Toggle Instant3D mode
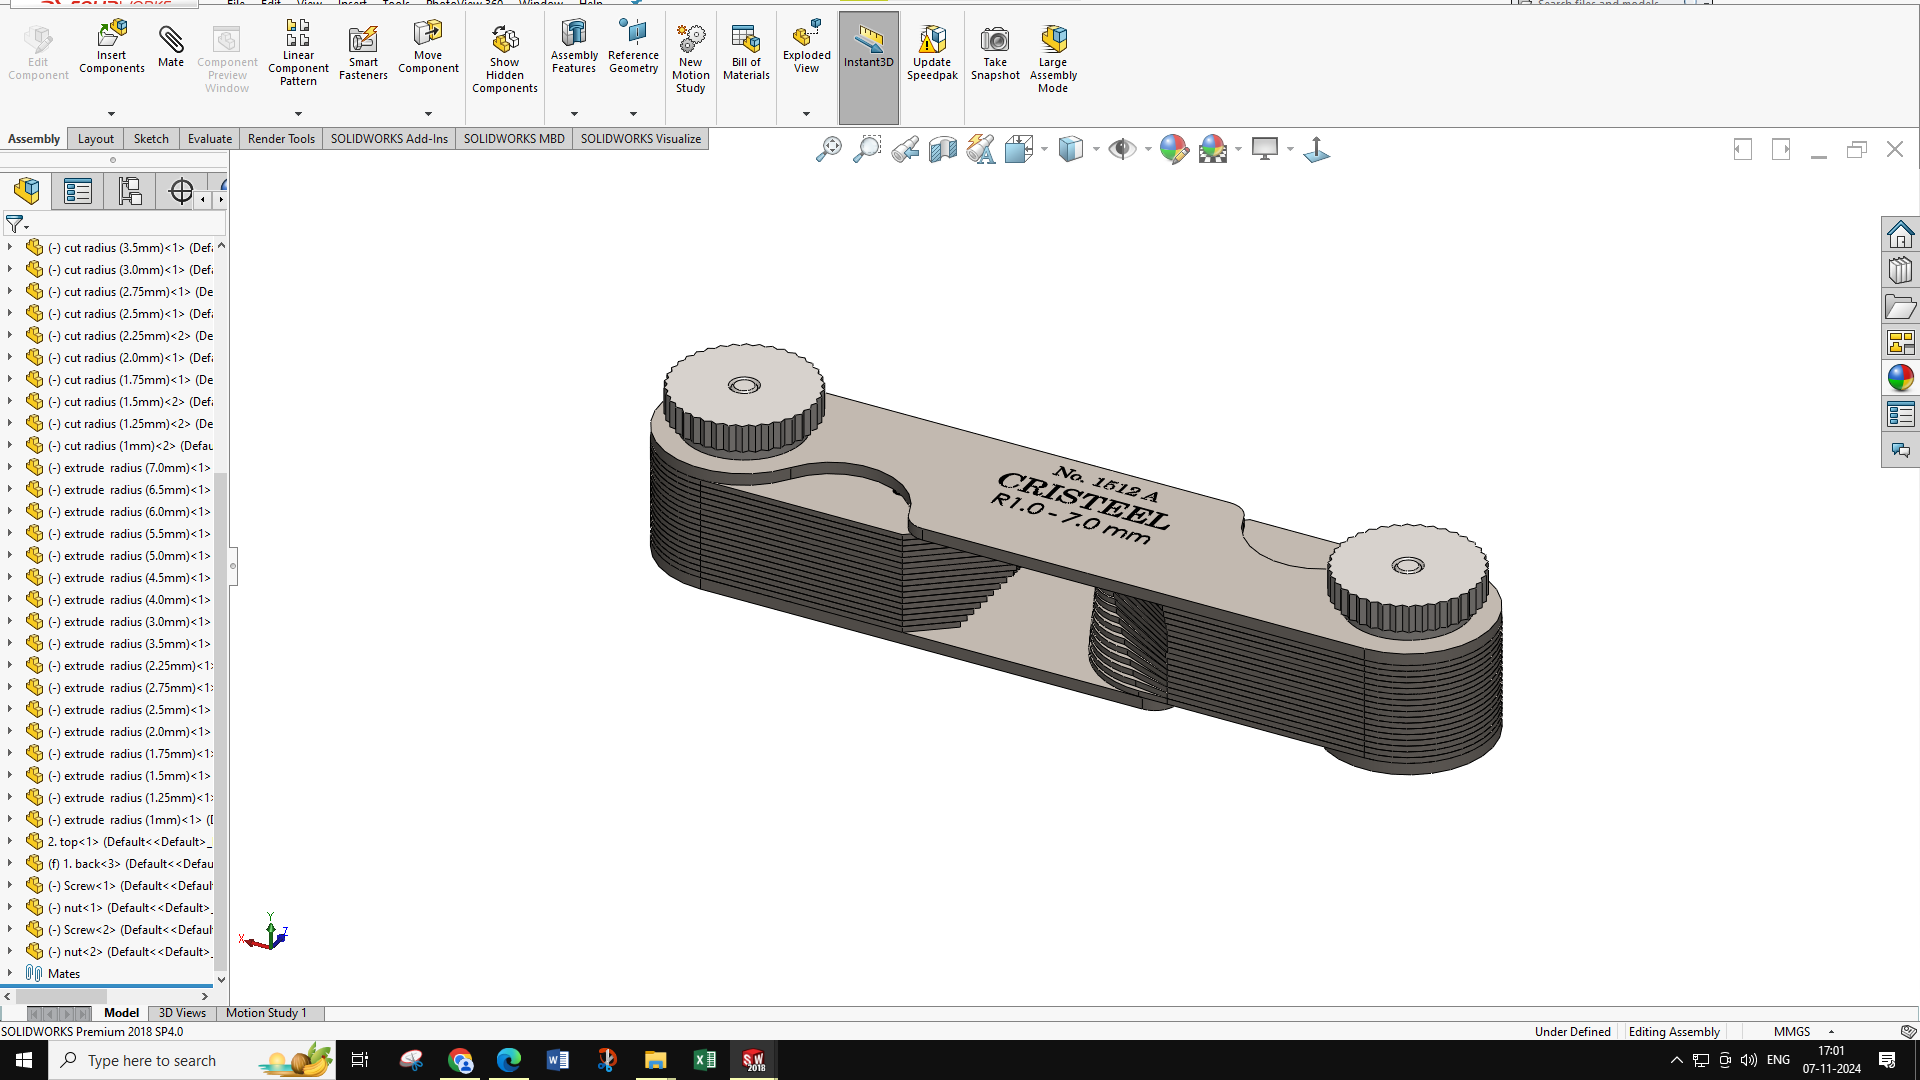This screenshot has width=1920, height=1080. pos(868,67)
